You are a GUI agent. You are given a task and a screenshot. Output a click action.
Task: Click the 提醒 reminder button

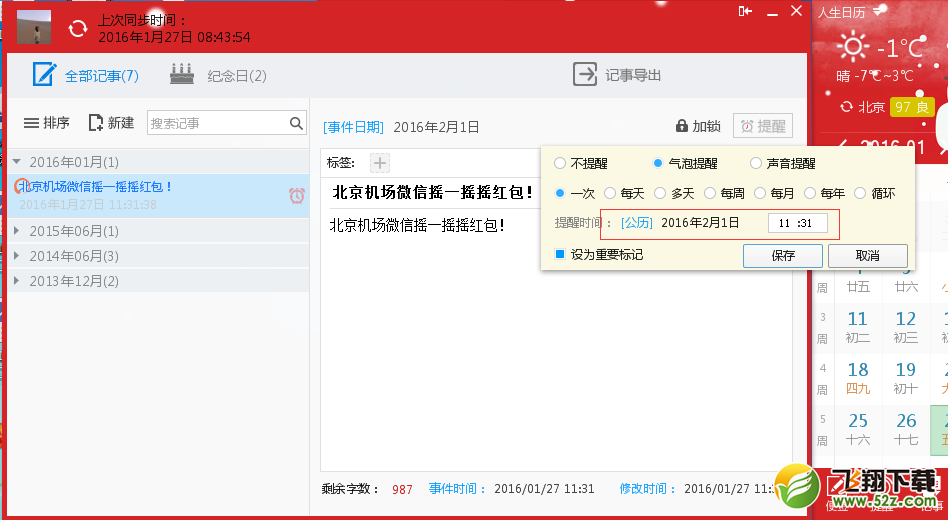click(x=763, y=126)
